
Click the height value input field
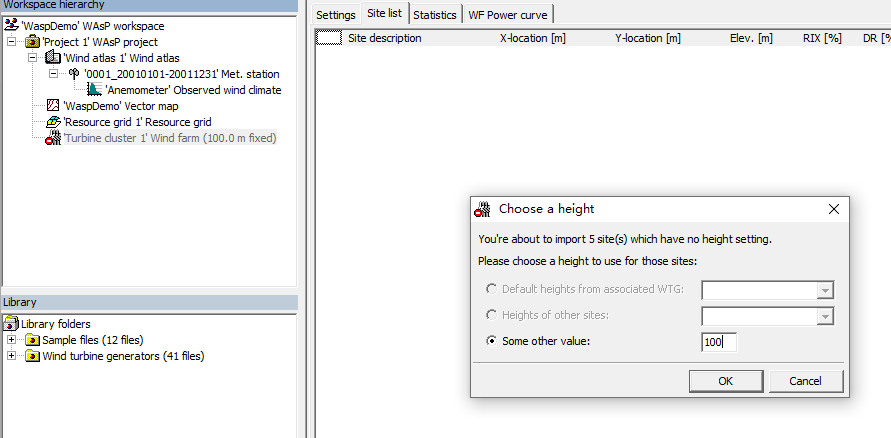718,342
